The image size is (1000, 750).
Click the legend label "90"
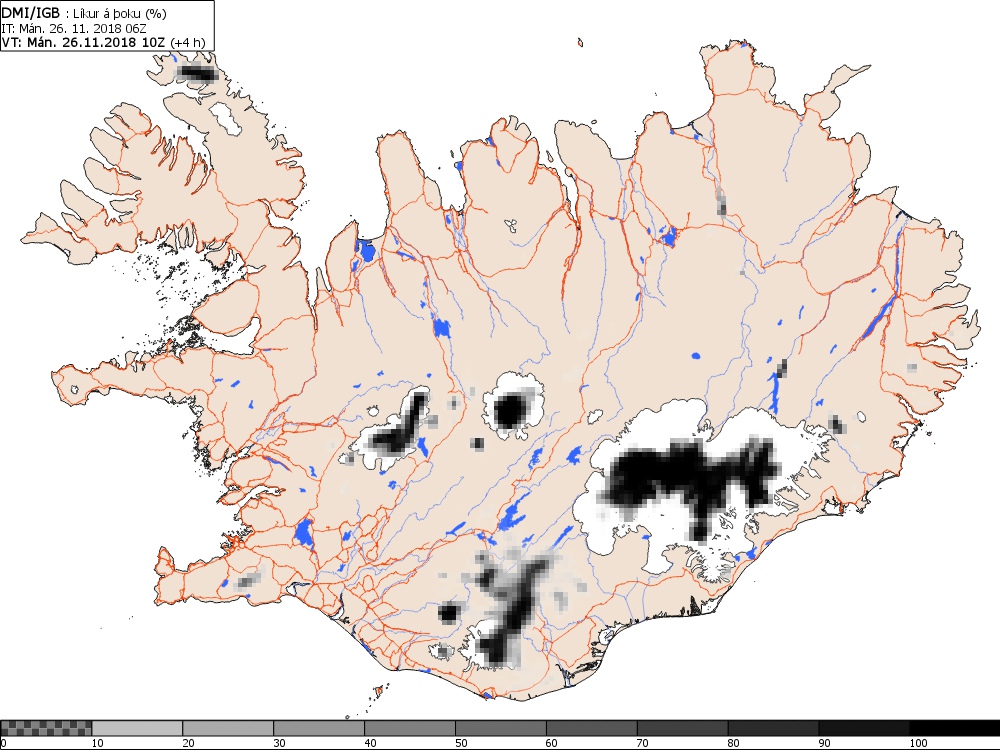[825, 743]
